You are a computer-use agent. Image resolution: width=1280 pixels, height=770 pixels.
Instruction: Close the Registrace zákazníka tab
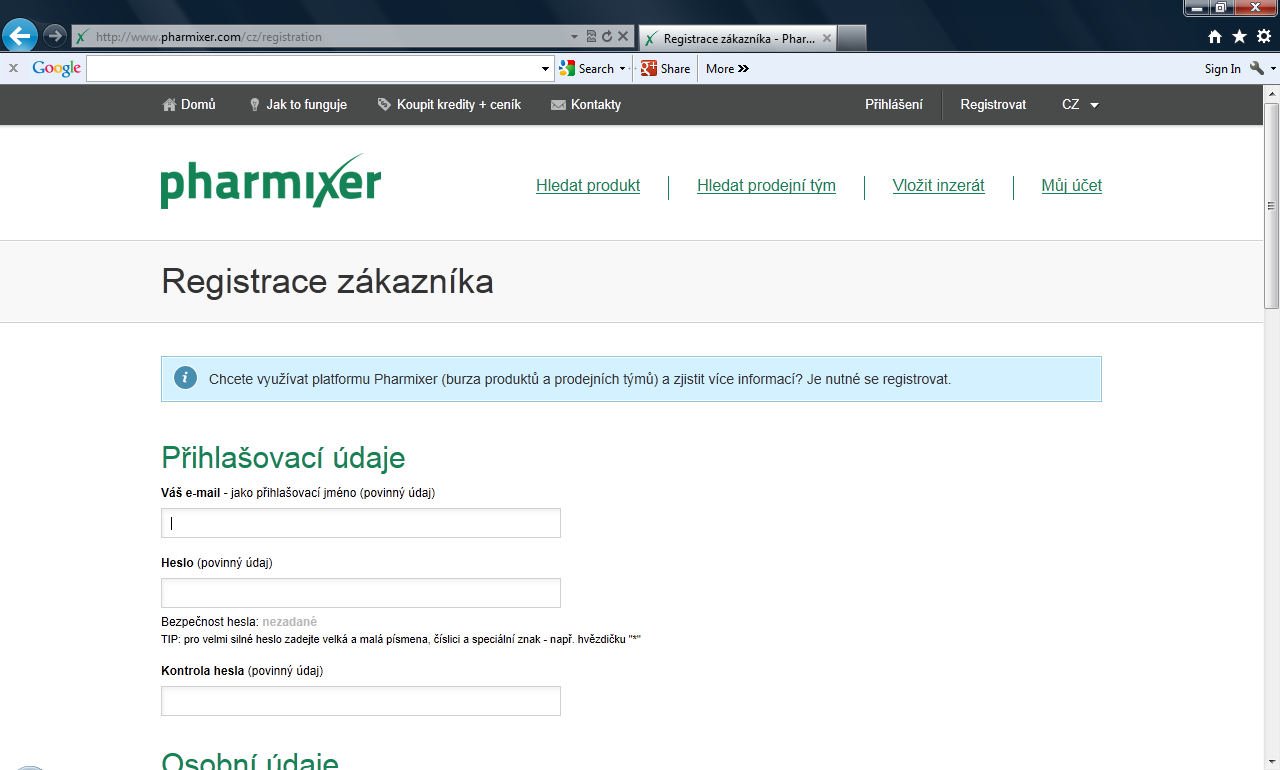click(x=826, y=38)
